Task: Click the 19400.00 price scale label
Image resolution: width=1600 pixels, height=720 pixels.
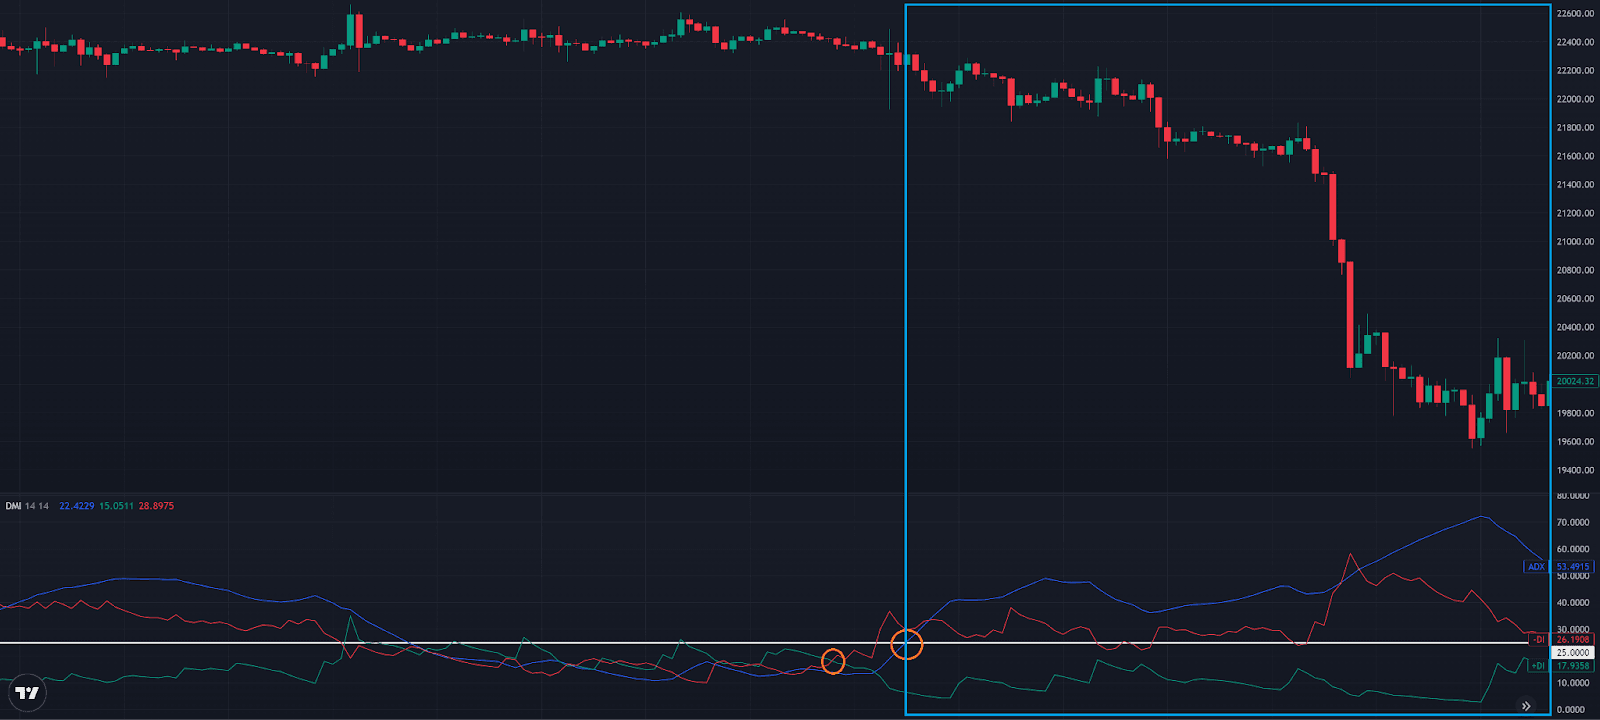Action: [x=1575, y=470]
